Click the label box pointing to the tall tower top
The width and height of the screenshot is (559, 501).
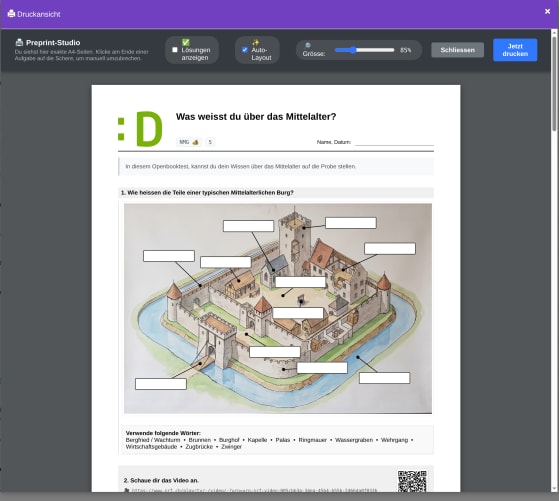click(350, 223)
